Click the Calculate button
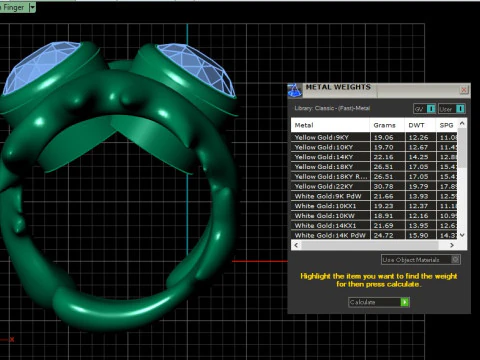Image resolution: width=480 pixels, height=360 pixels. tap(379, 302)
